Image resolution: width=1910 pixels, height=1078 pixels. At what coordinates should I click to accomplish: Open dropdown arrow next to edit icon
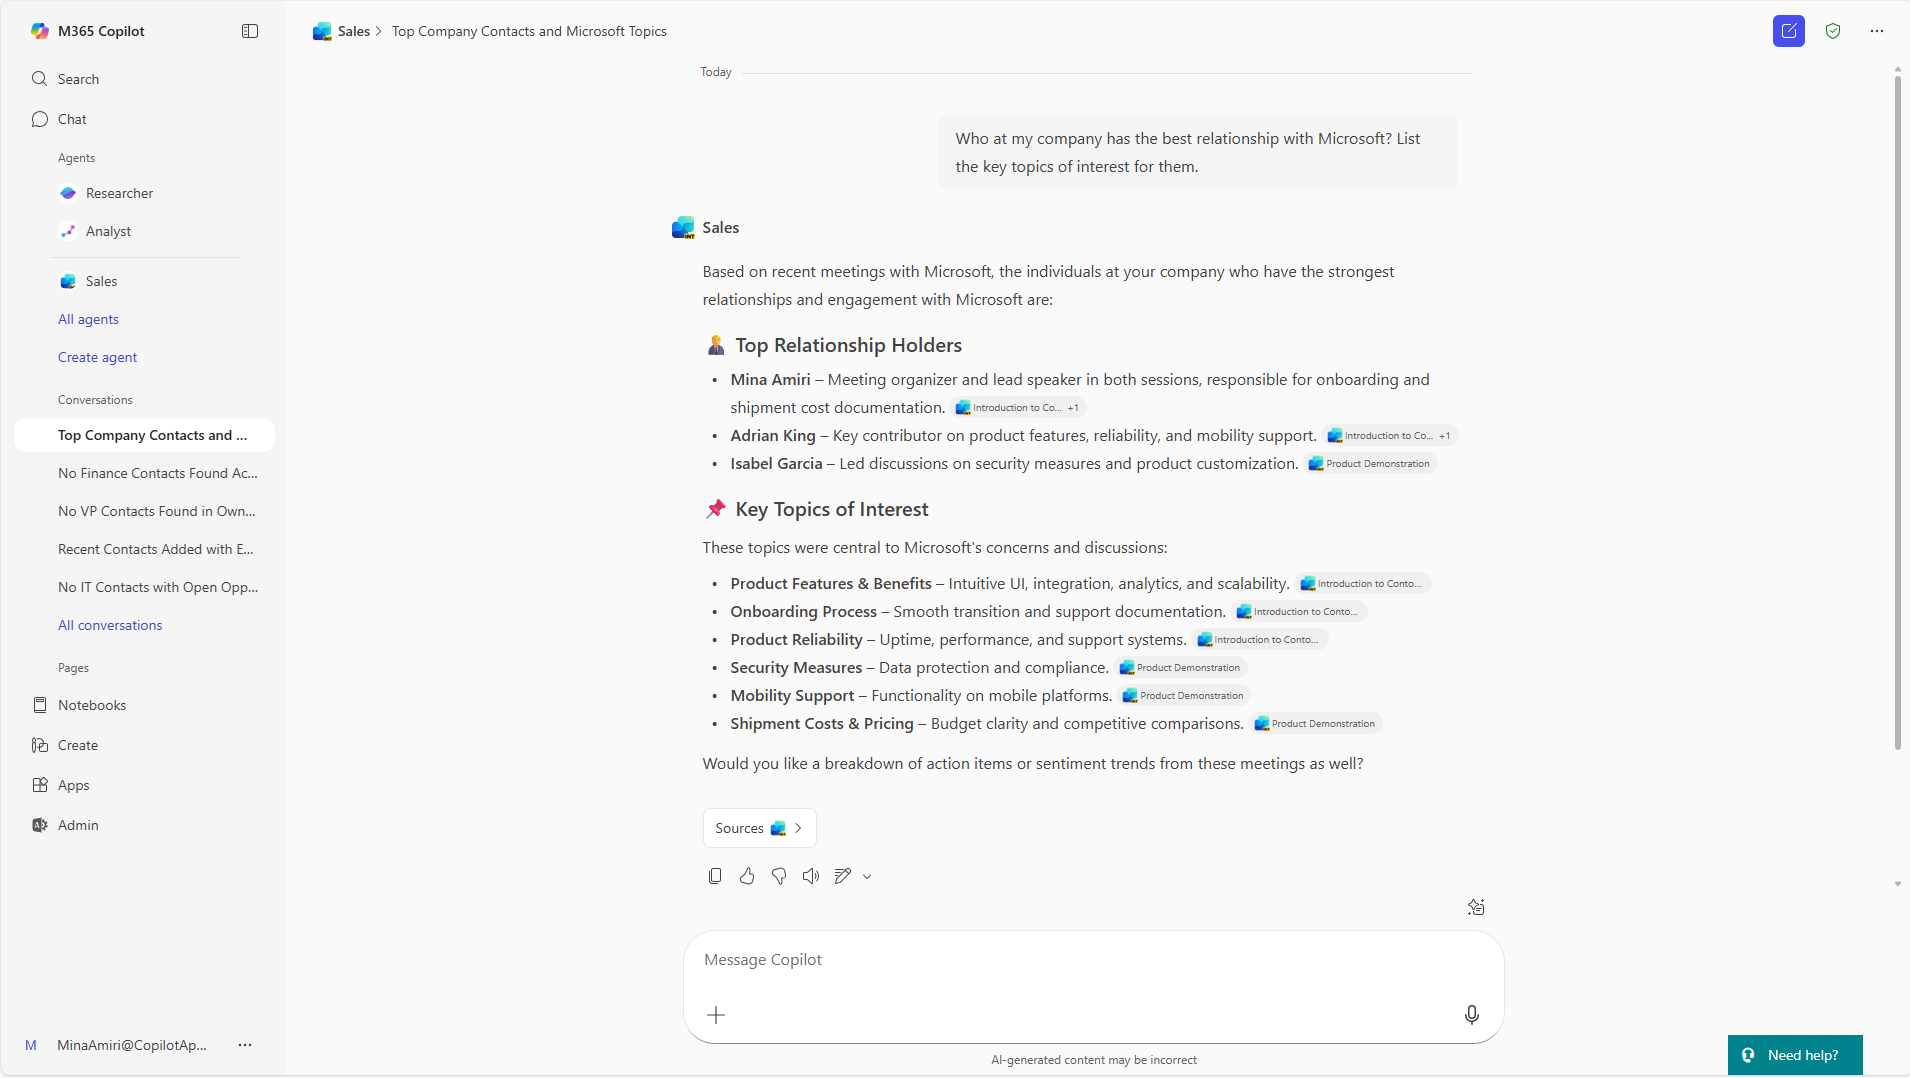[867, 877]
